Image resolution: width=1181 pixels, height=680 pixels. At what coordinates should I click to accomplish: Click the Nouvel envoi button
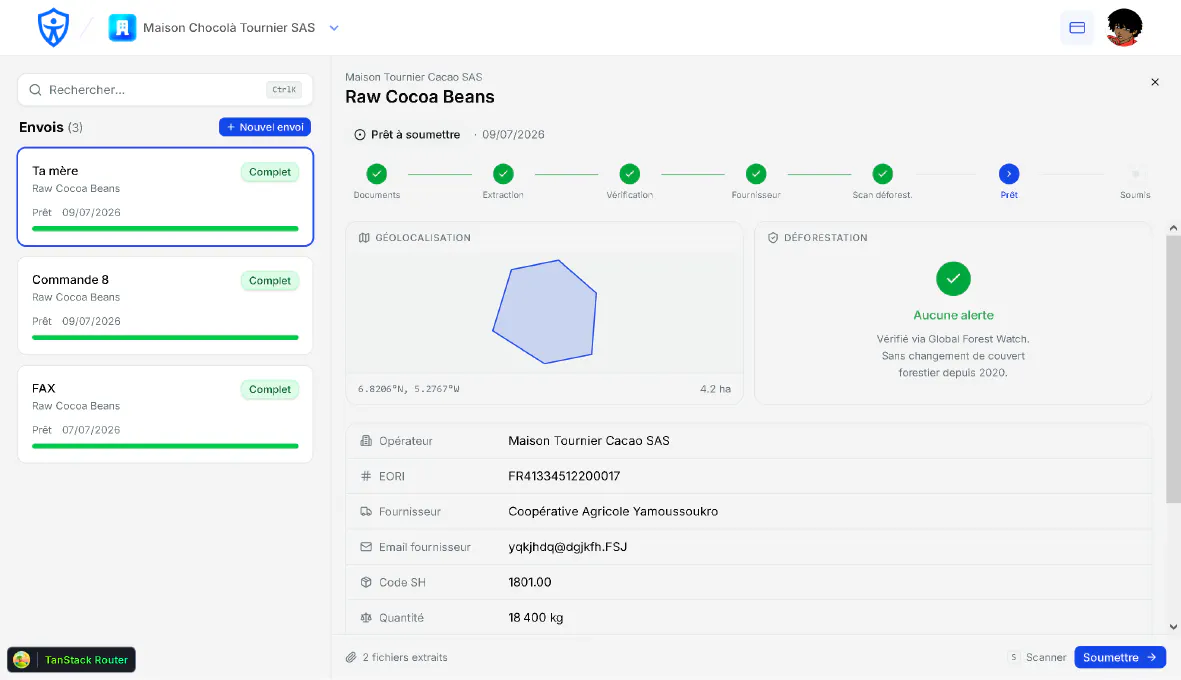pyautogui.click(x=265, y=127)
